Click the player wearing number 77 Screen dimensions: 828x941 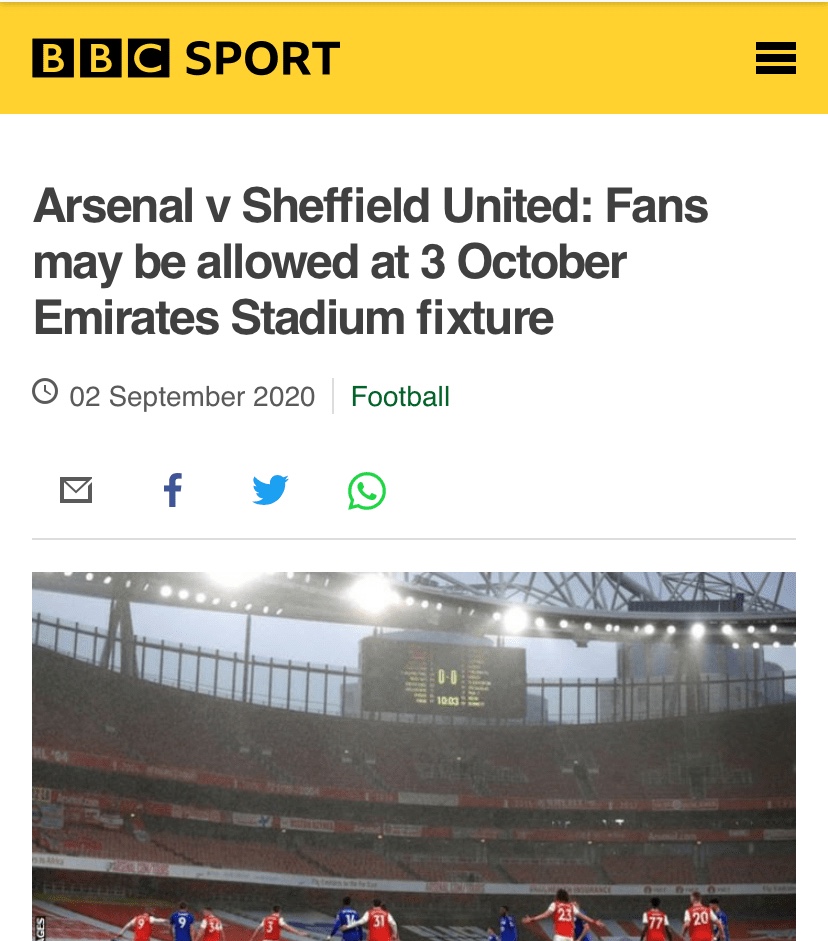coord(656,922)
